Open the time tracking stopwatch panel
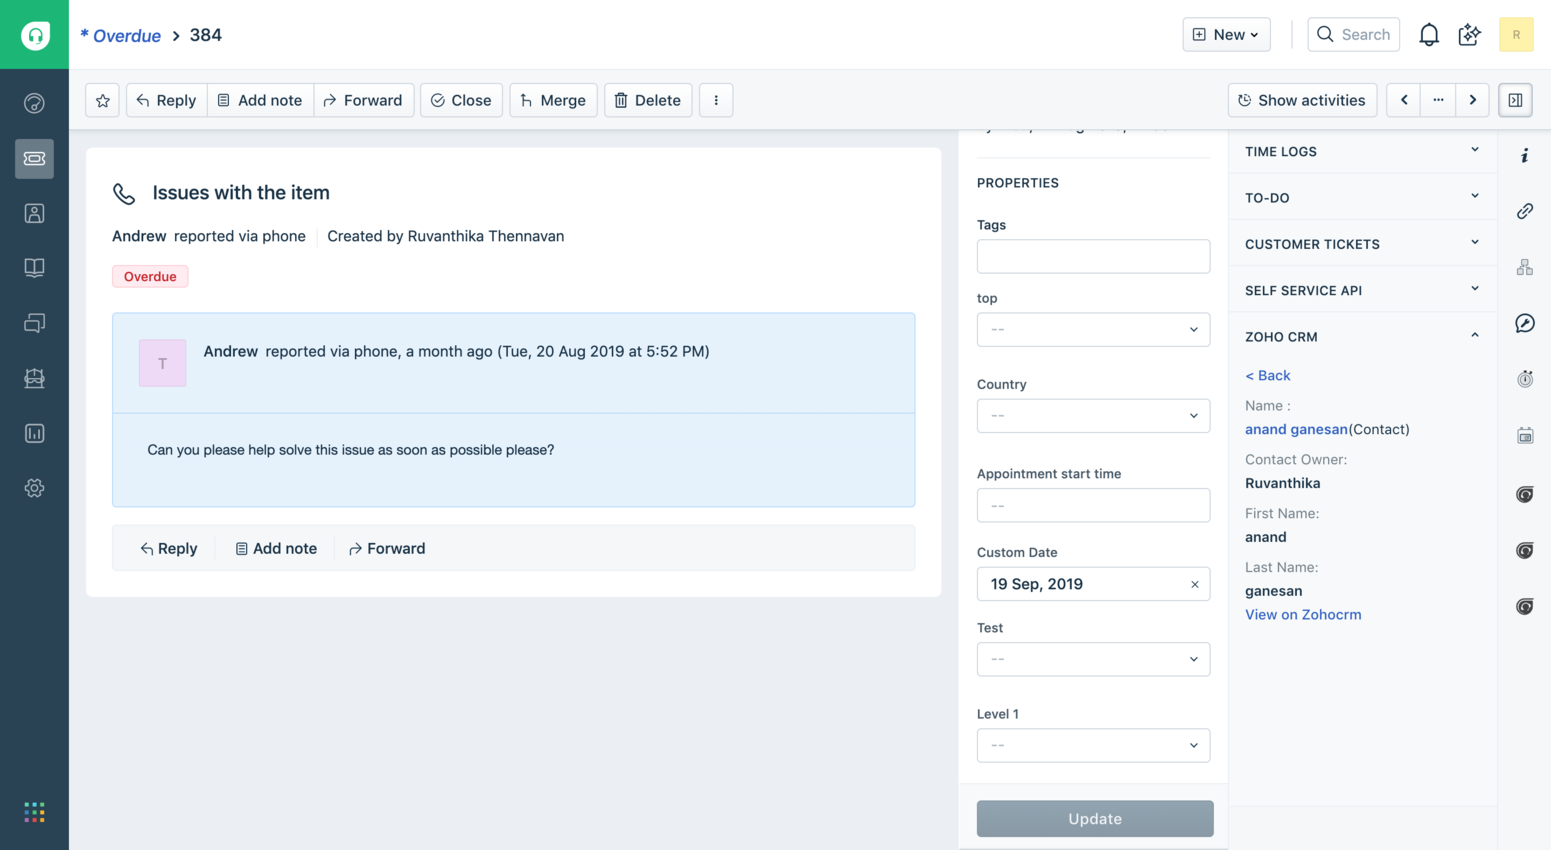 pyautogui.click(x=1524, y=378)
